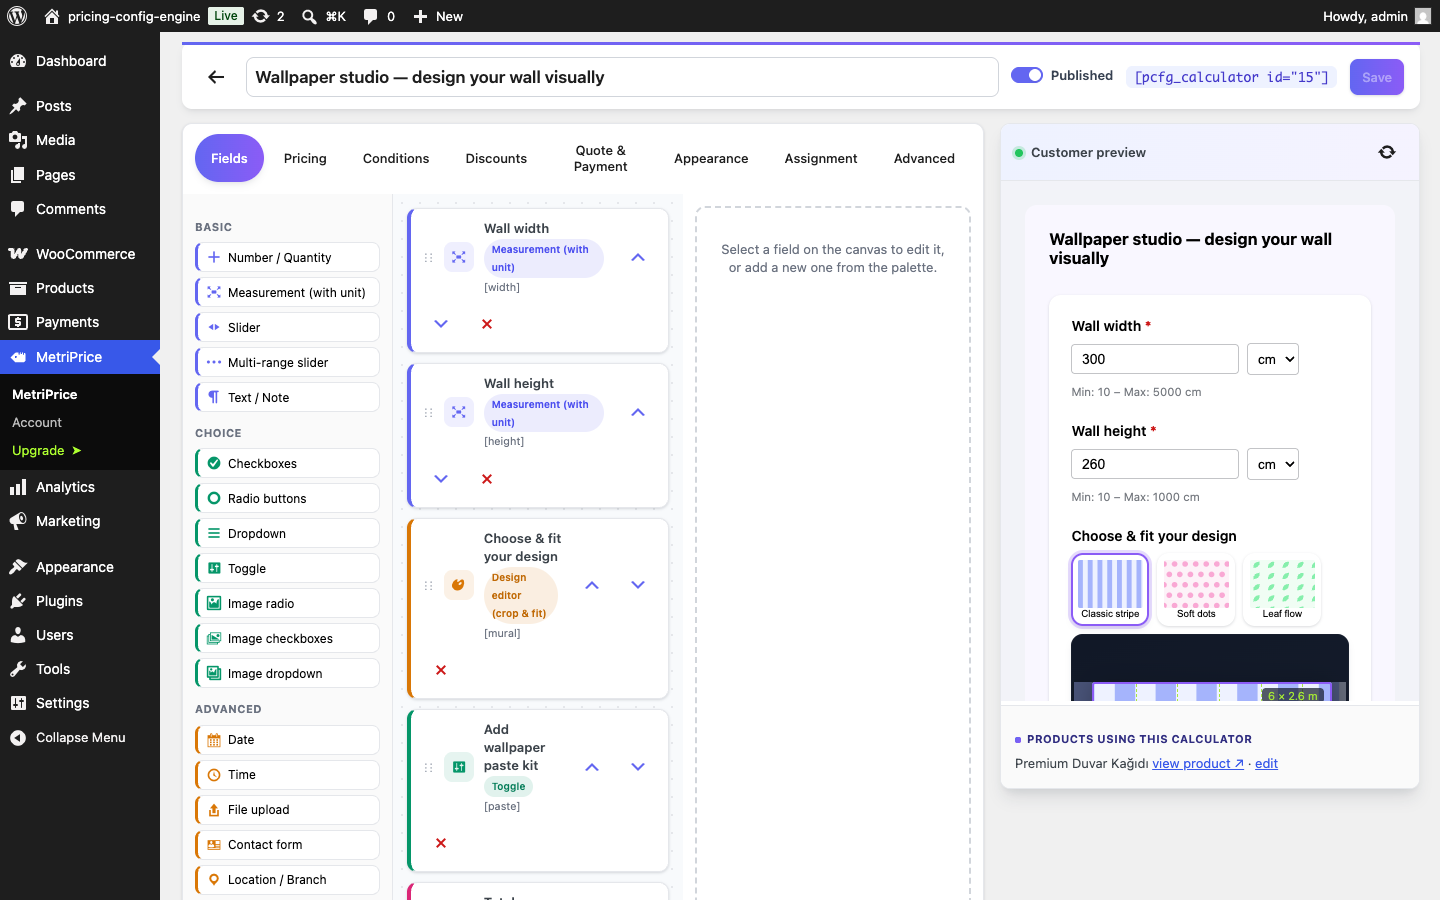This screenshot has height=900, width=1440.
Task: Click the Upgrade link in sidebar
Action: point(47,450)
